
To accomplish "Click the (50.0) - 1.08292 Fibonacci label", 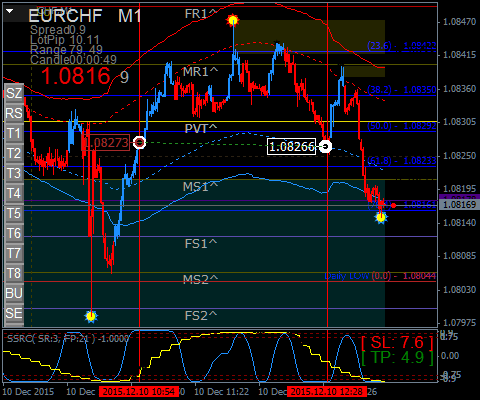I will coord(401,126).
